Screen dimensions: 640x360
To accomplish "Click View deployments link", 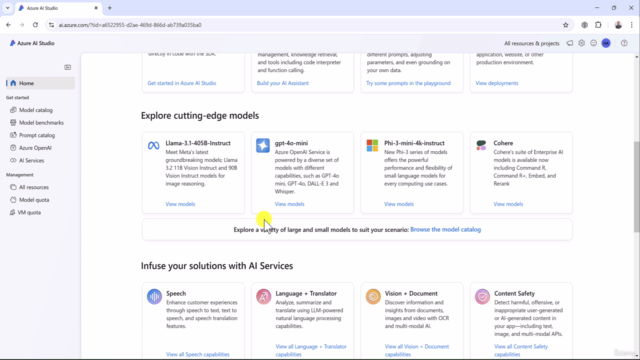I will pyautogui.click(x=497, y=83).
